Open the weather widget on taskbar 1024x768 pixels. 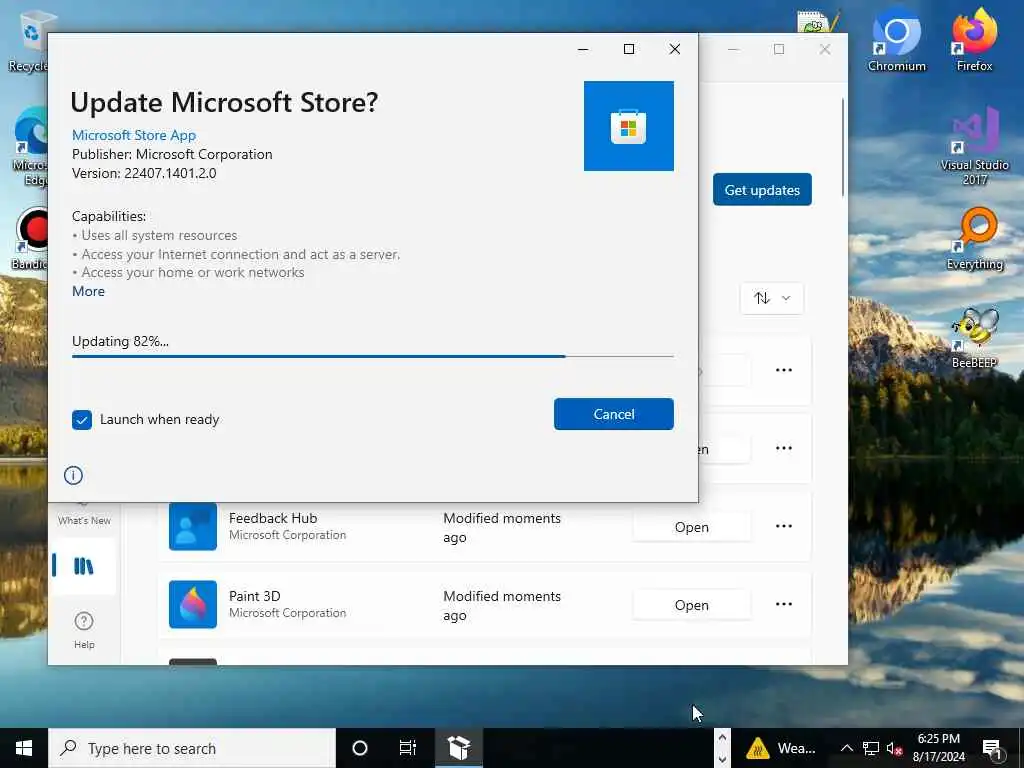pos(781,748)
